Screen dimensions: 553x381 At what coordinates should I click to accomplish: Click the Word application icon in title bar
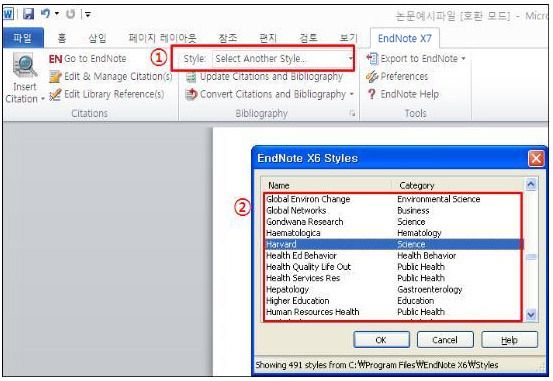8,14
